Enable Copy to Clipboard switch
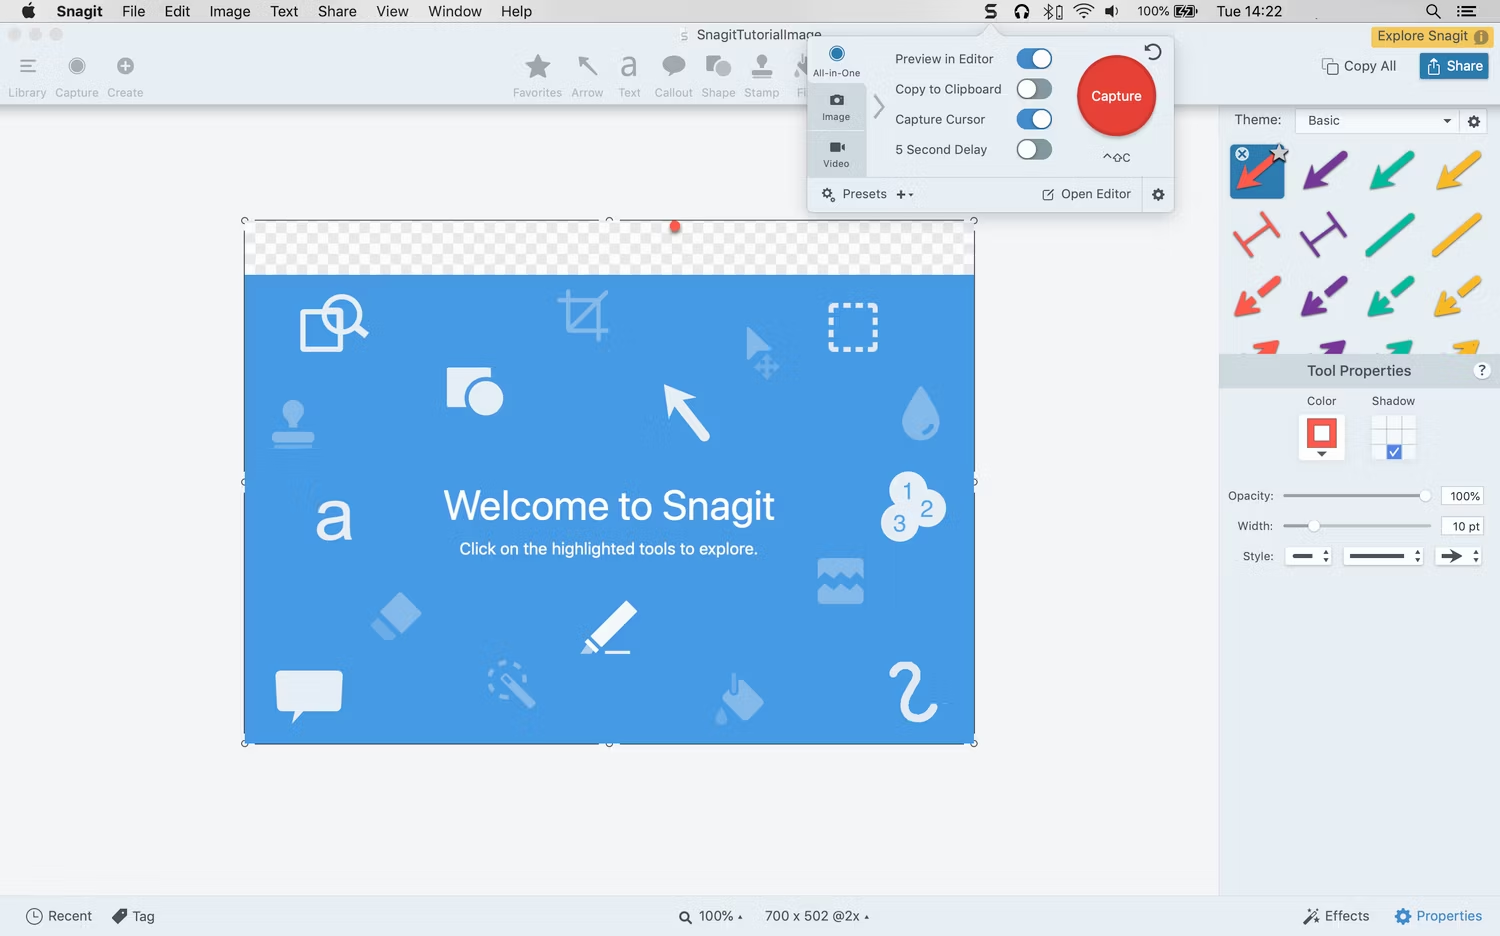 tap(1034, 89)
